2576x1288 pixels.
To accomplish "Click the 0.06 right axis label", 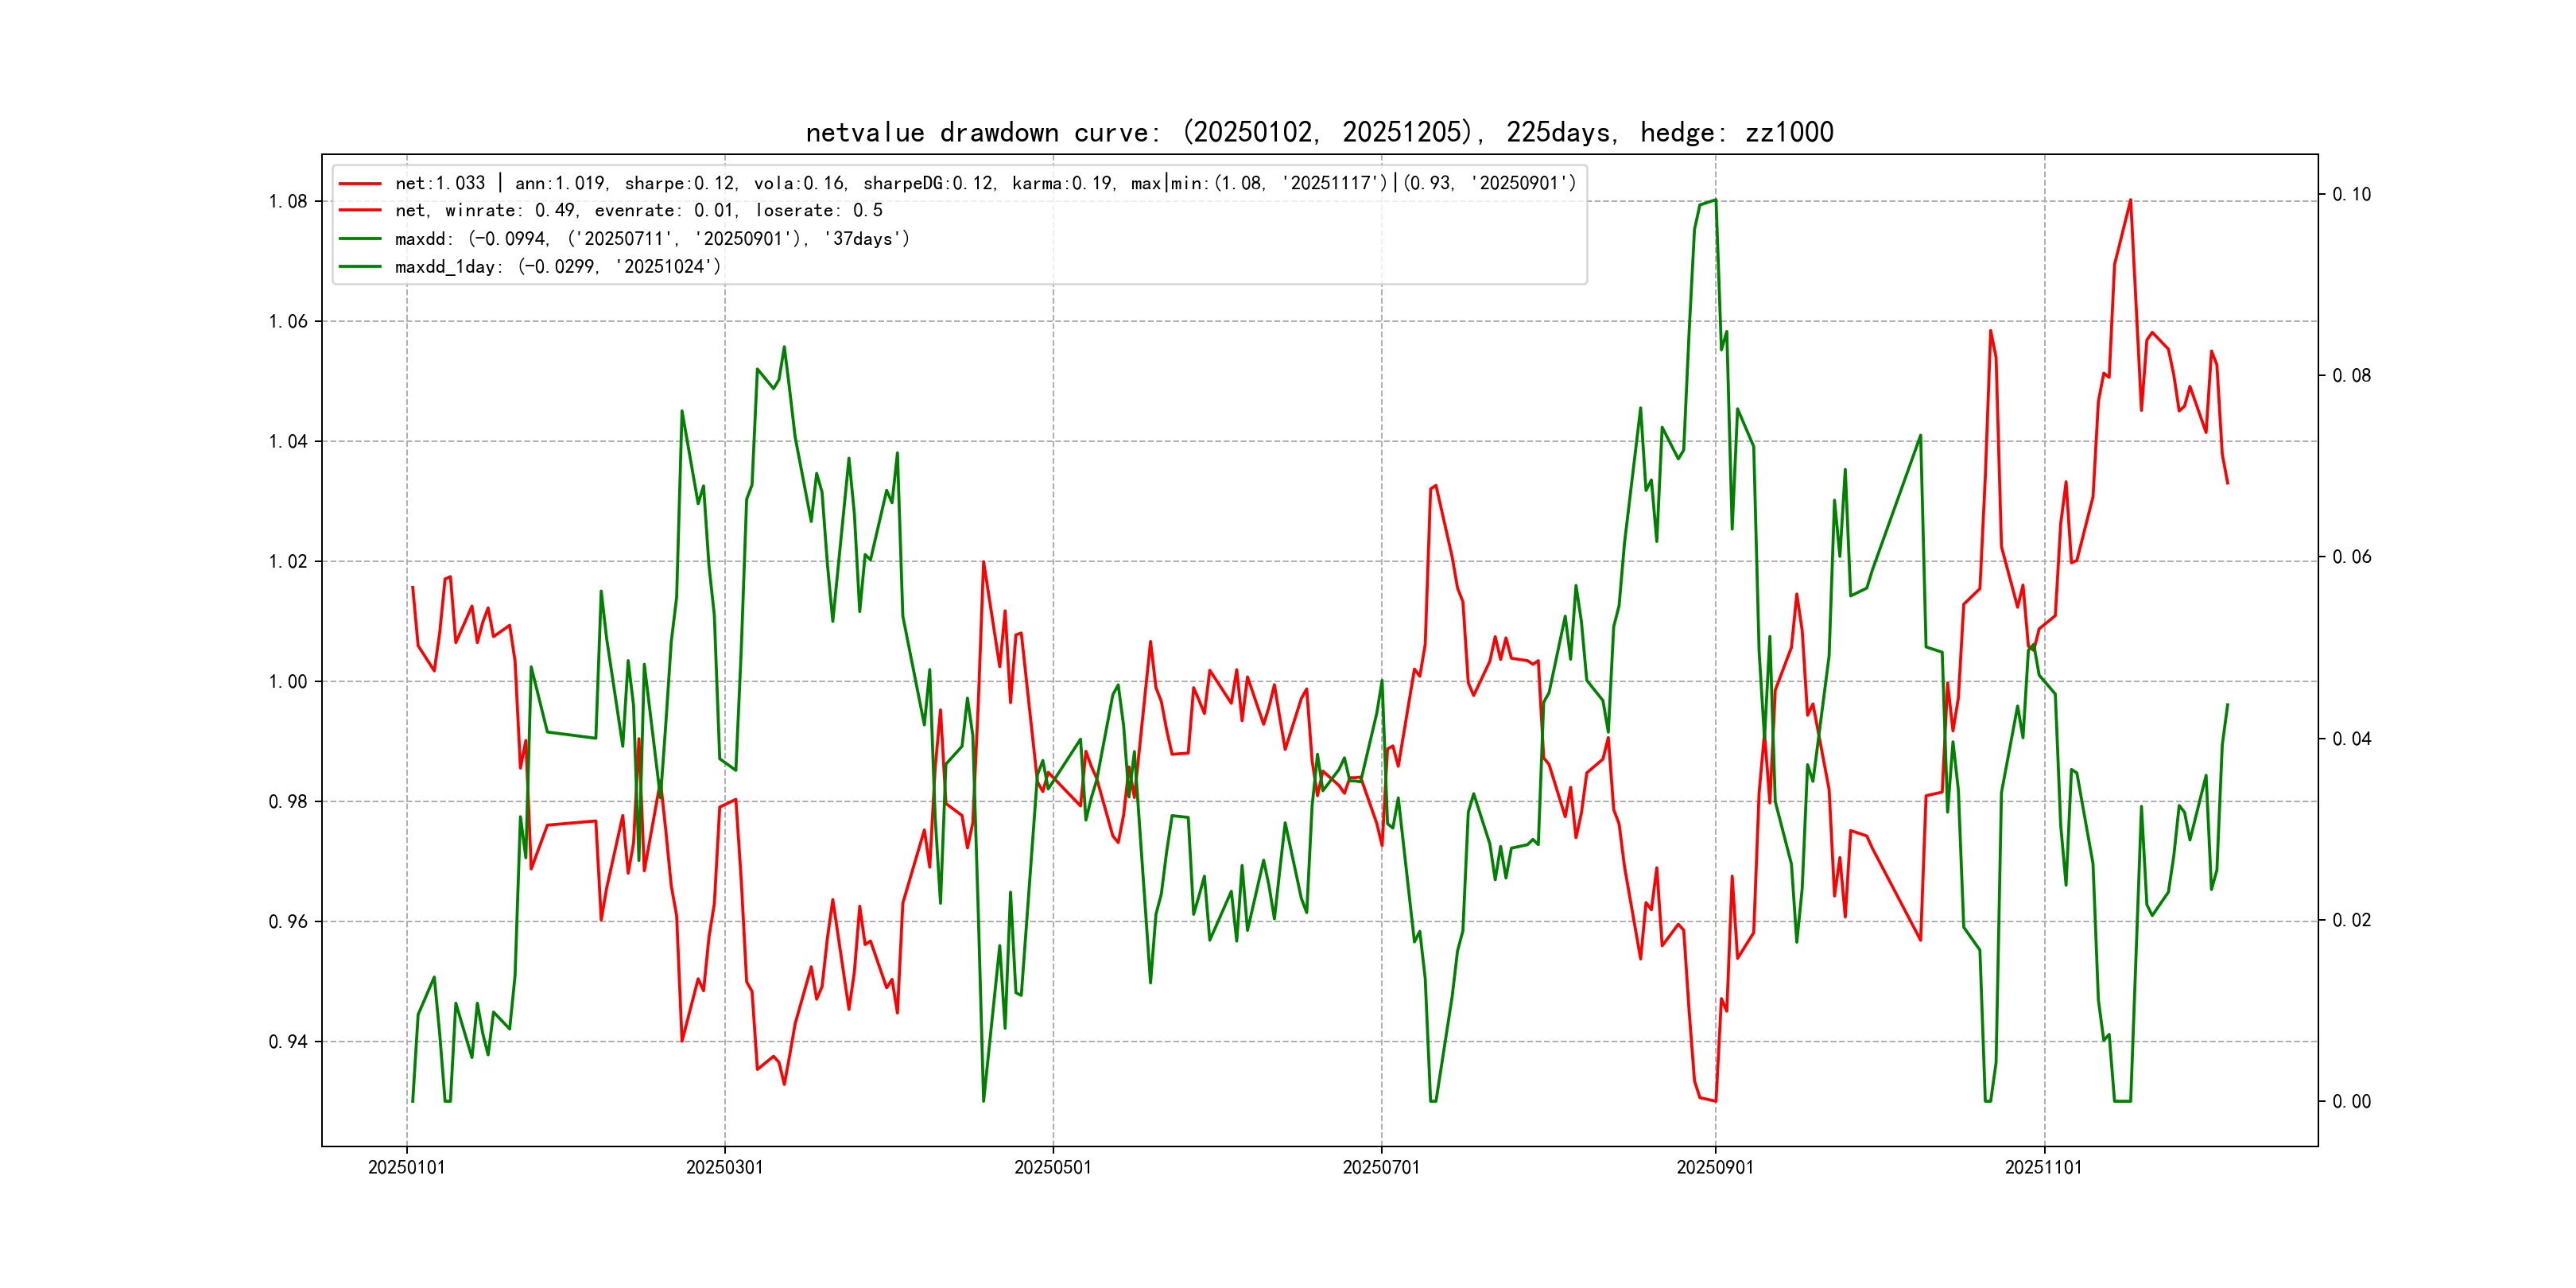I will pos(2351,557).
